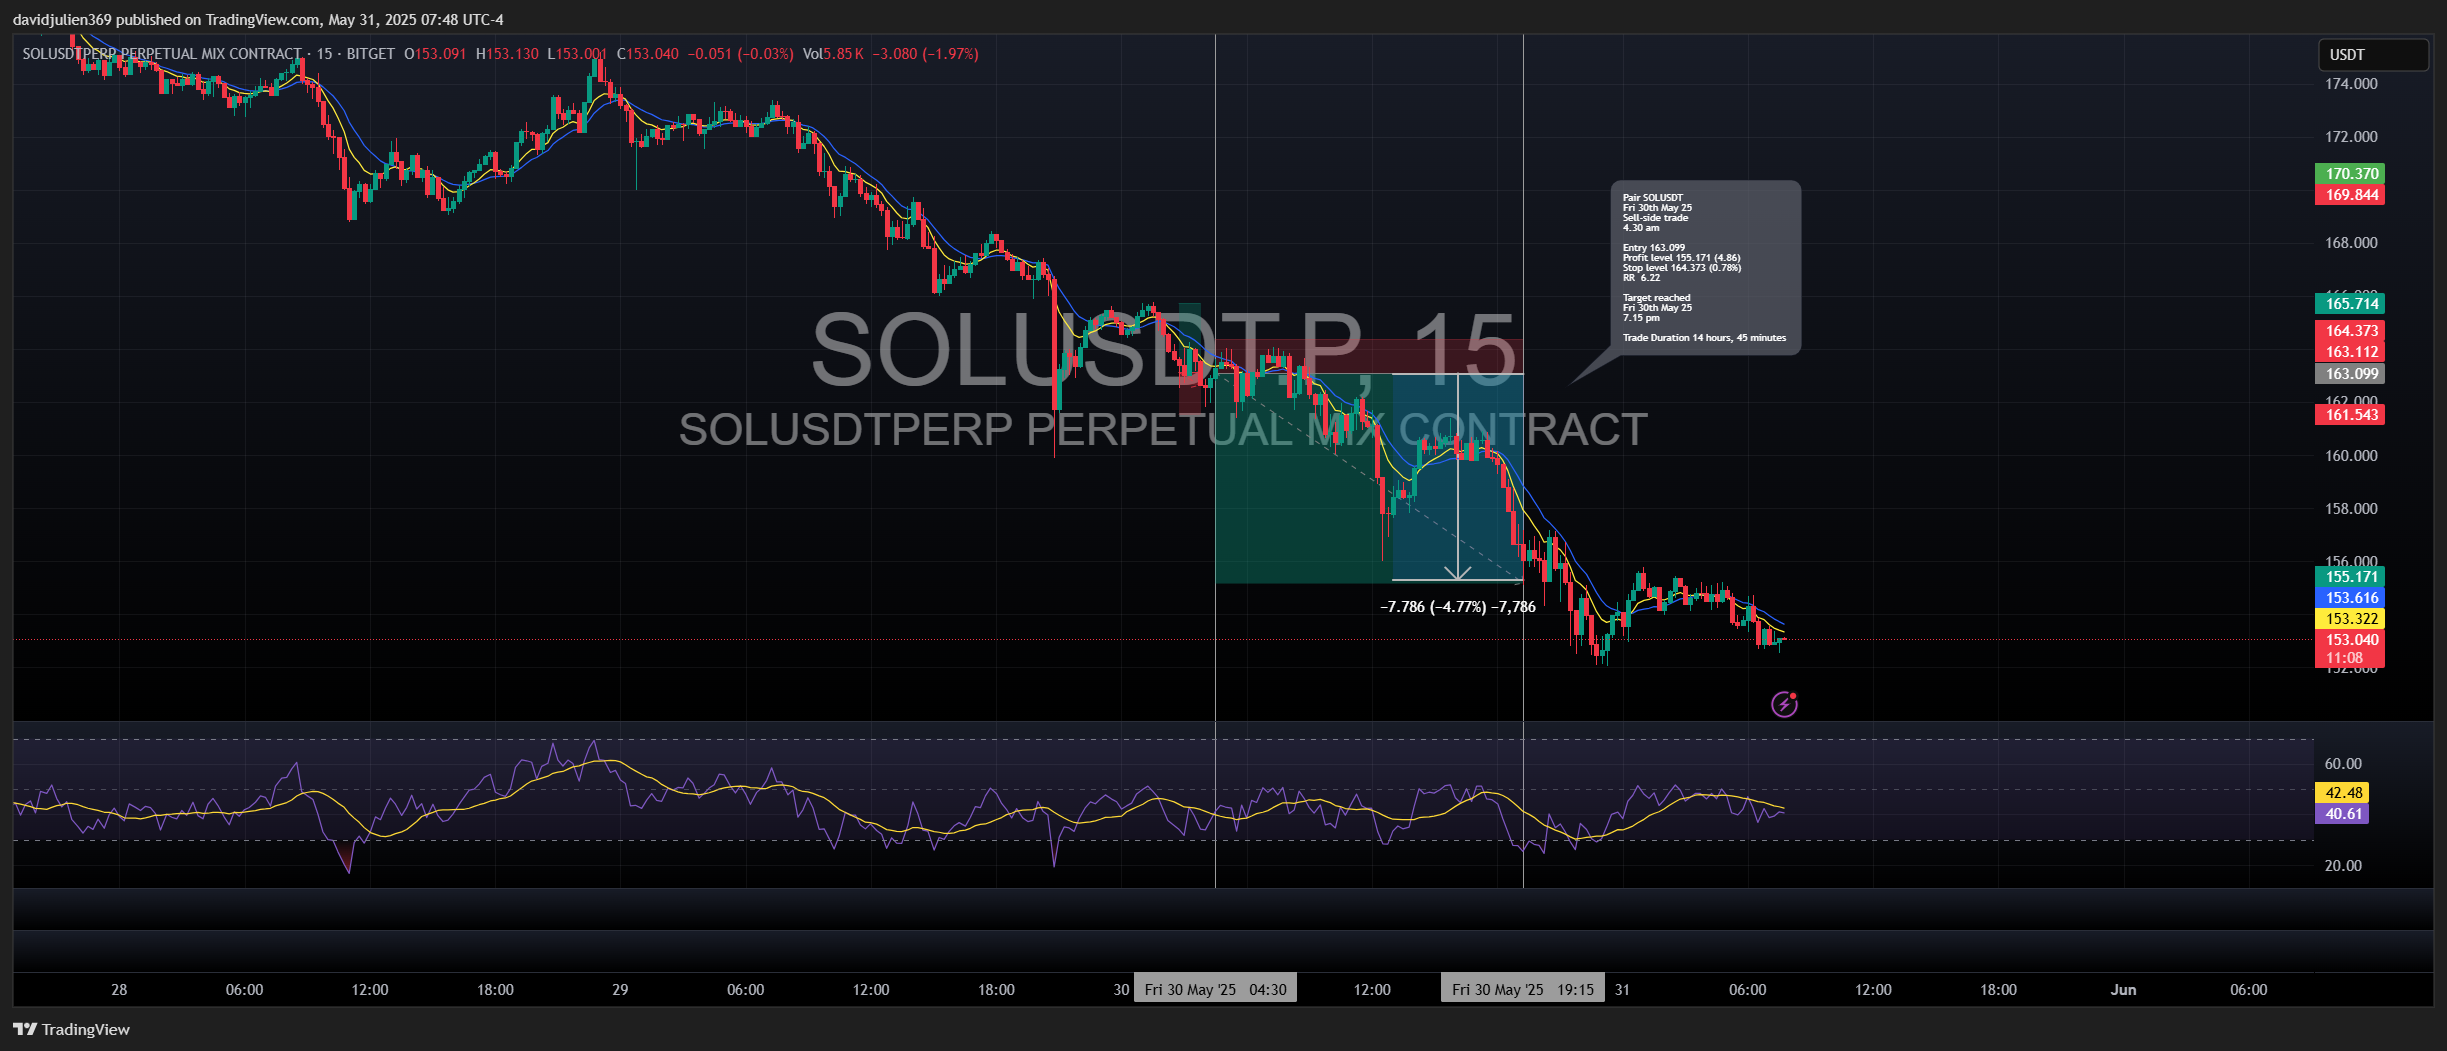
Task: Click the symbol name SOLUSDTPERP PERPETUAL MIX CONTRACT
Action: (x=162, y=54)
